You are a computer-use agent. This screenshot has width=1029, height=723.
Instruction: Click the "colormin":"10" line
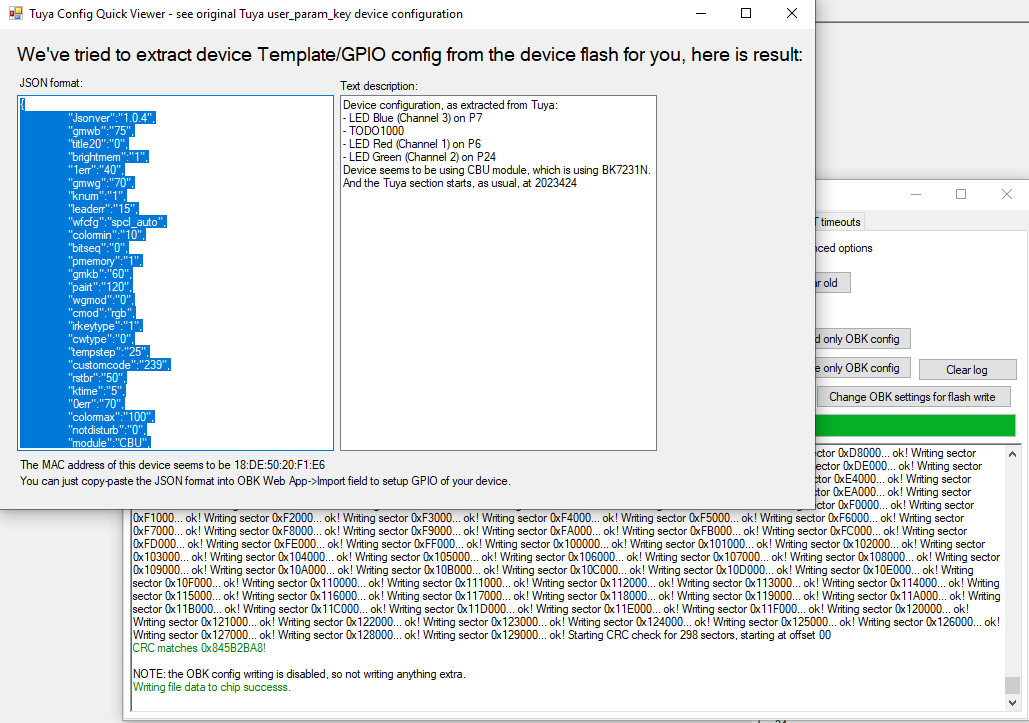click(106, 235)
